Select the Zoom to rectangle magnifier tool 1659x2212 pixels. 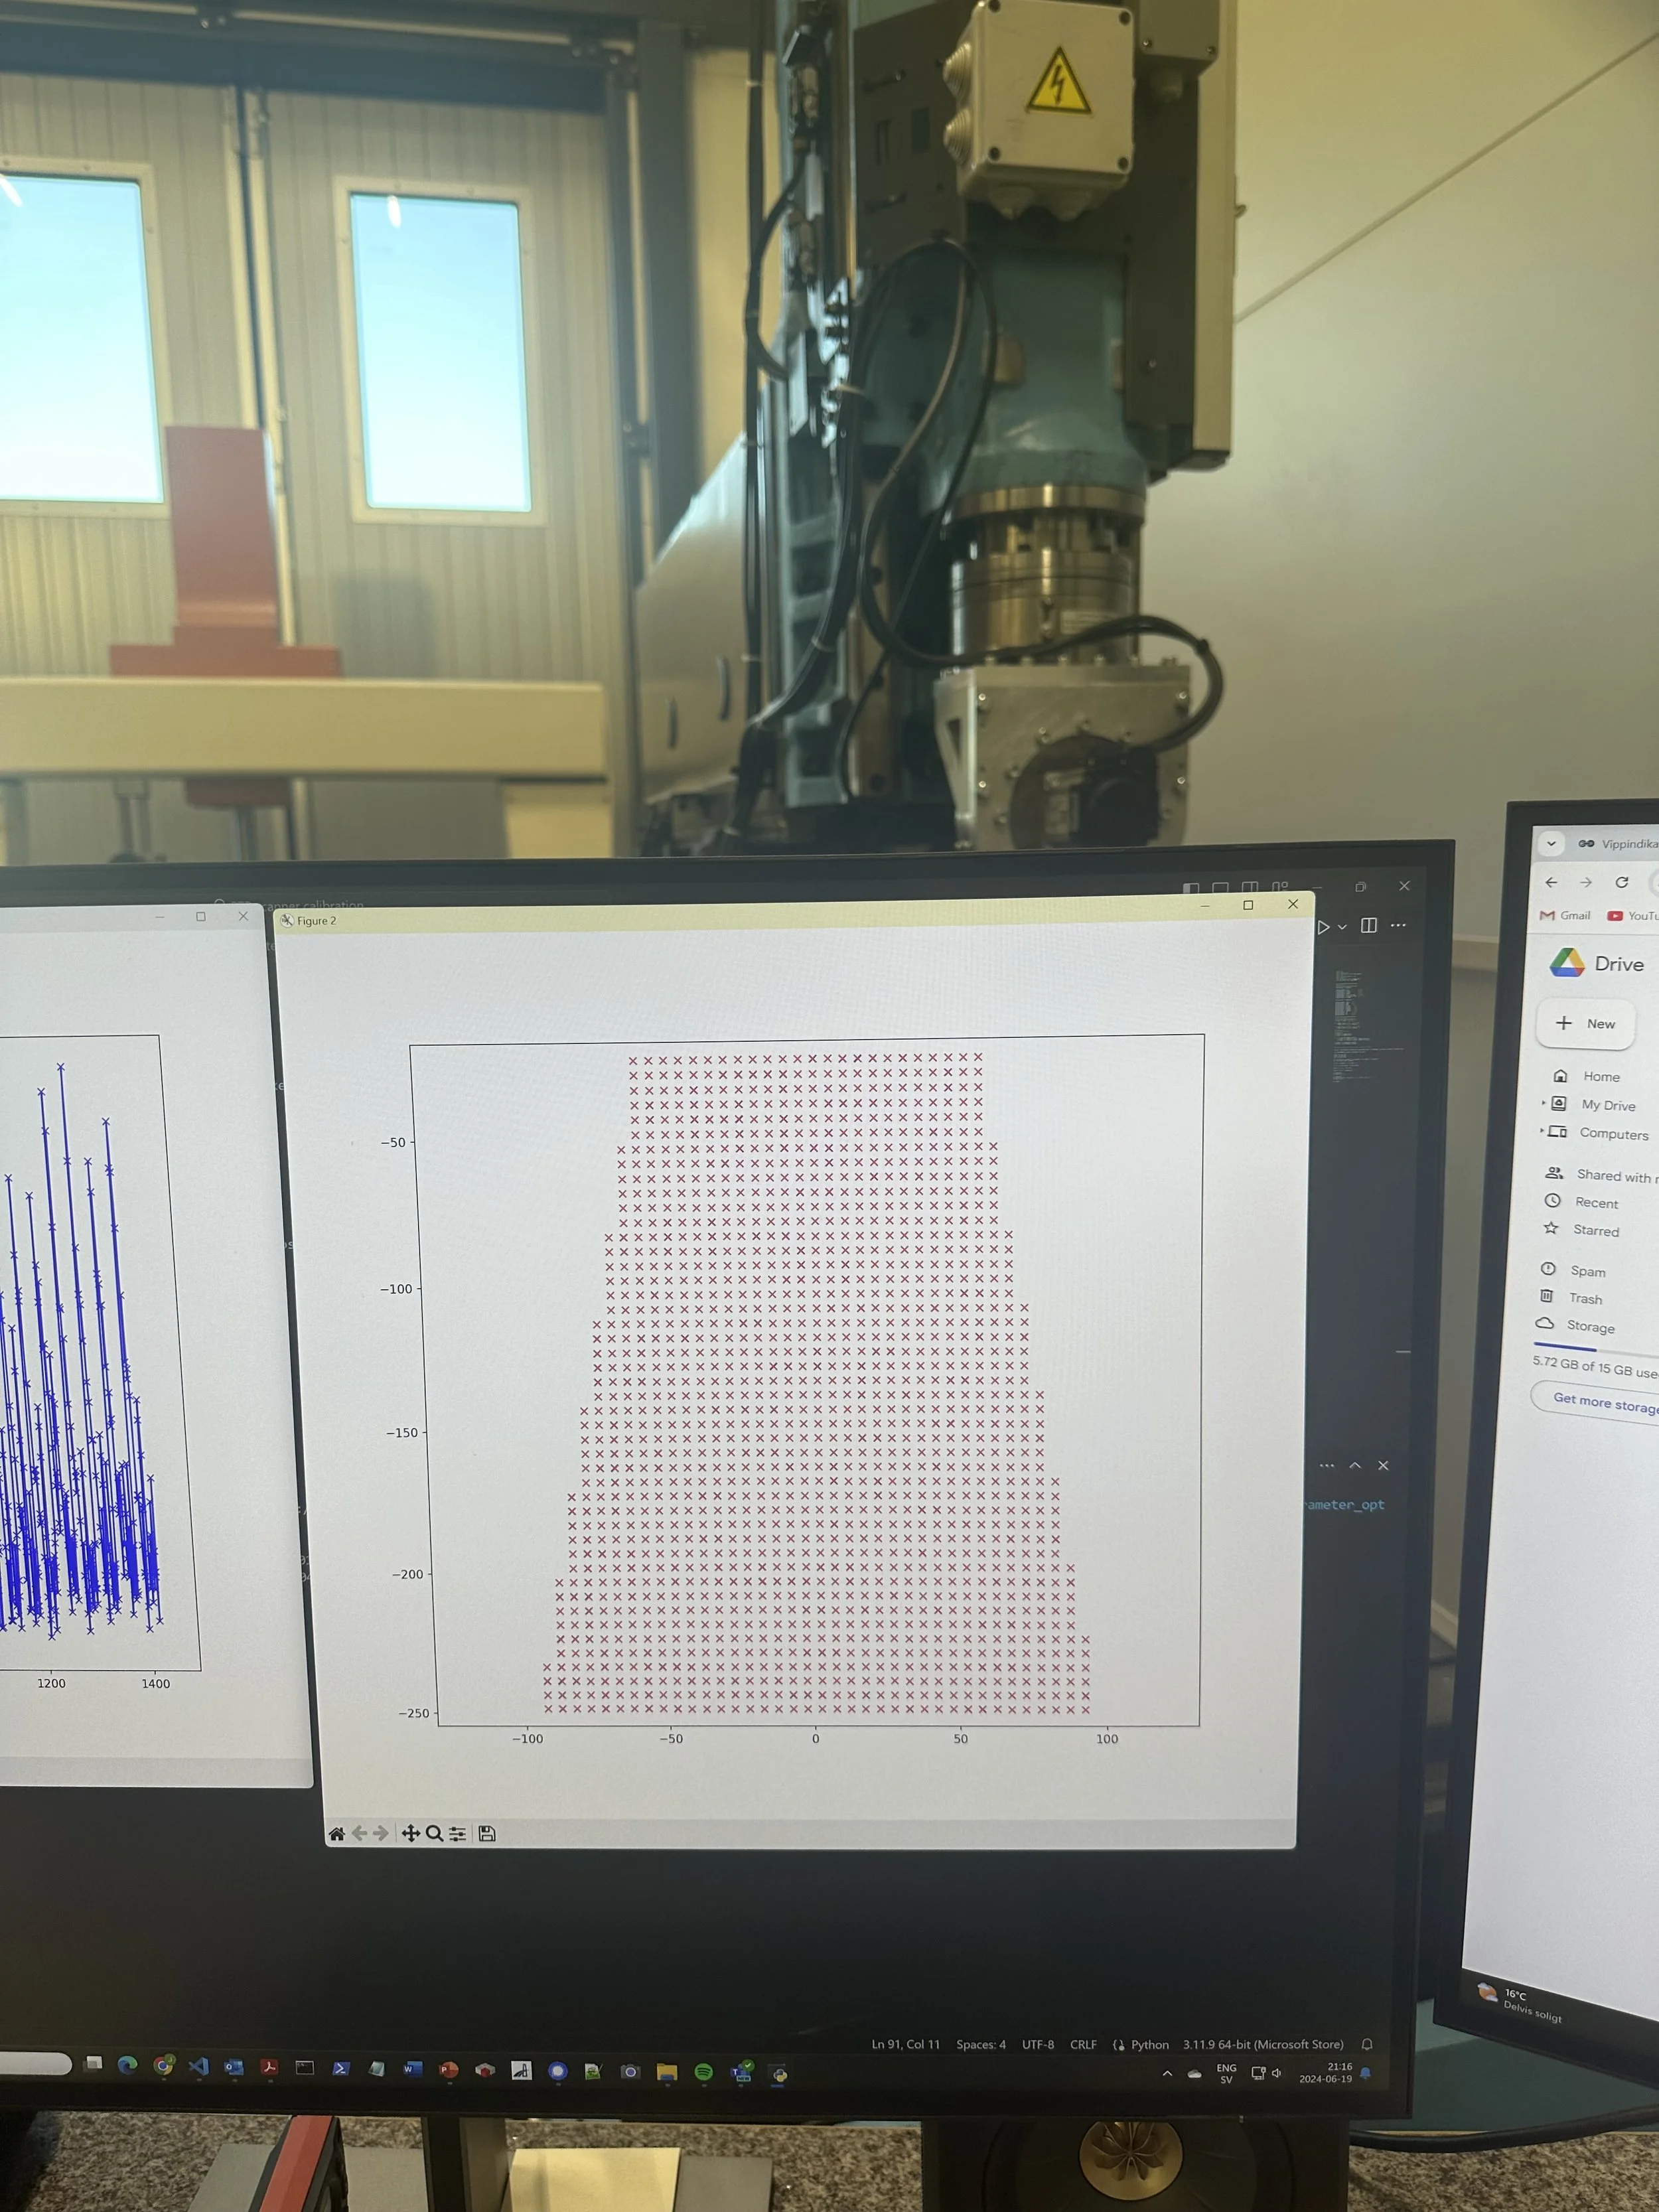434,1833
